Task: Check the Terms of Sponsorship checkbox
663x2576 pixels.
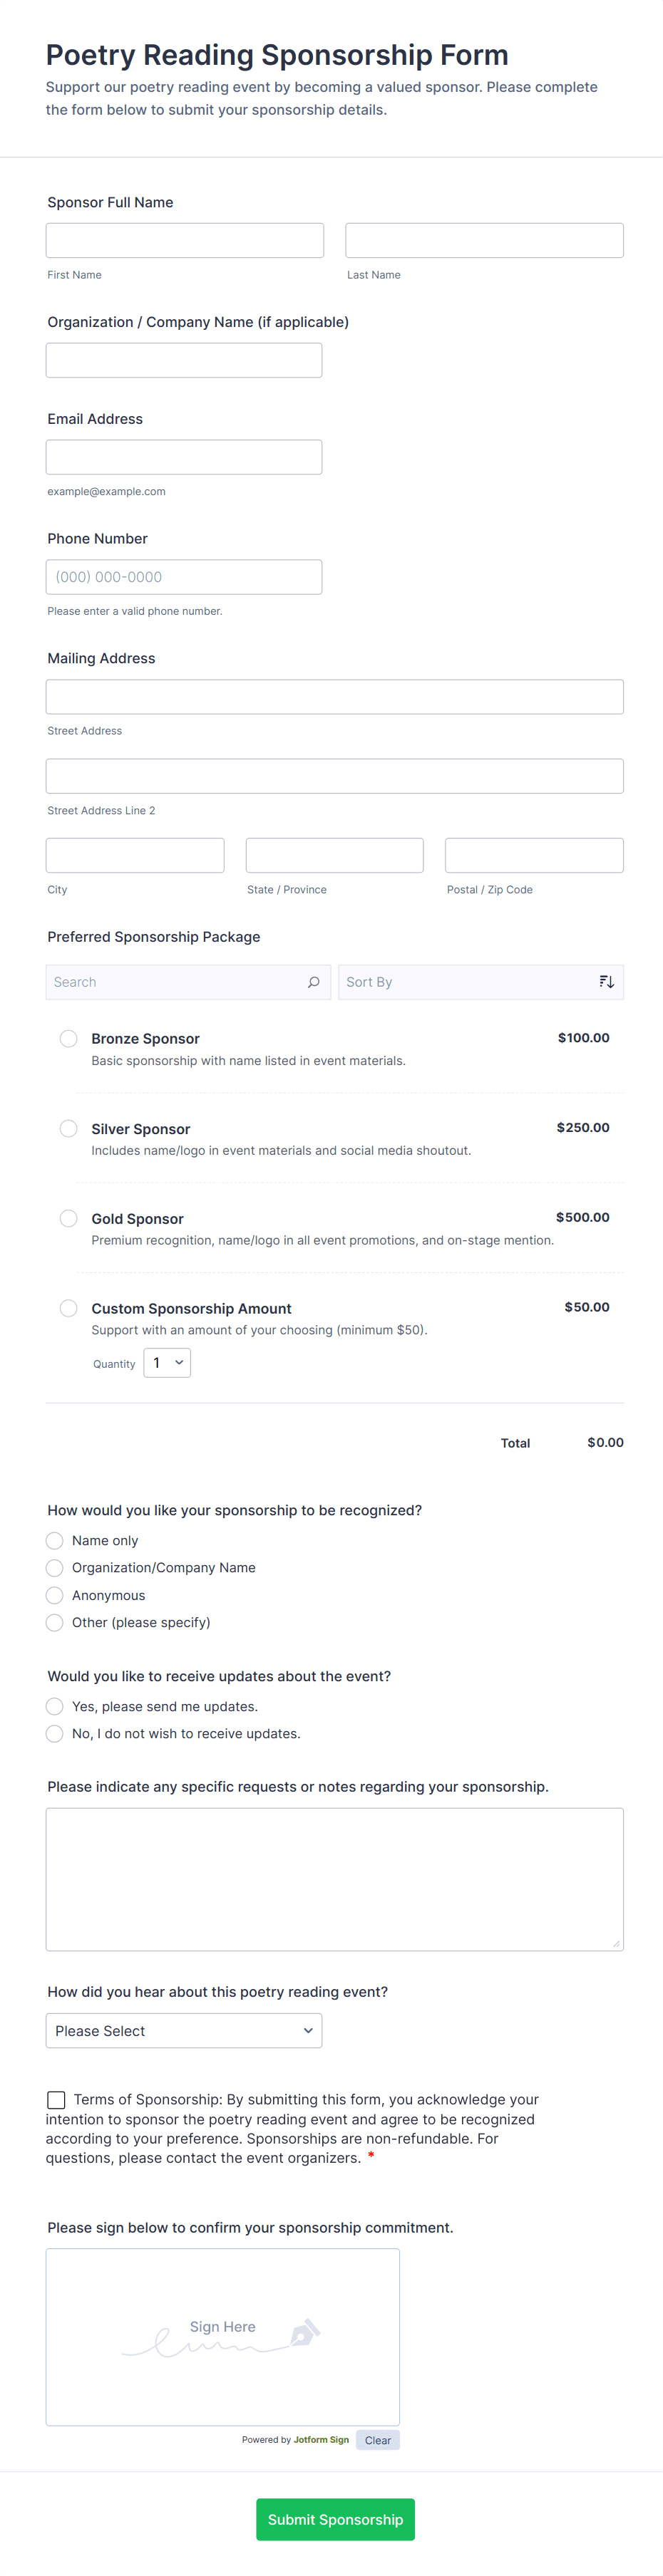Action: coord(57,2099)
